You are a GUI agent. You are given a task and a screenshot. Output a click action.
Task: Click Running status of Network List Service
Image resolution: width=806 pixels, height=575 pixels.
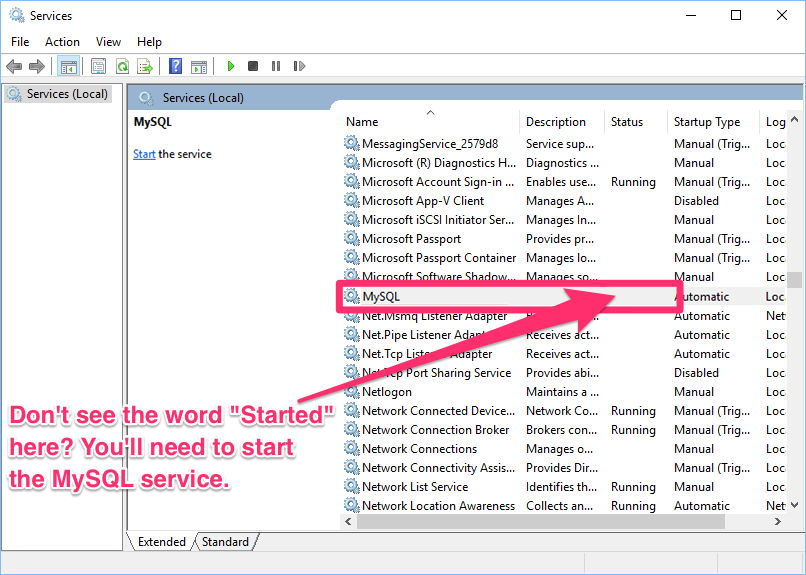click(633, 487)
